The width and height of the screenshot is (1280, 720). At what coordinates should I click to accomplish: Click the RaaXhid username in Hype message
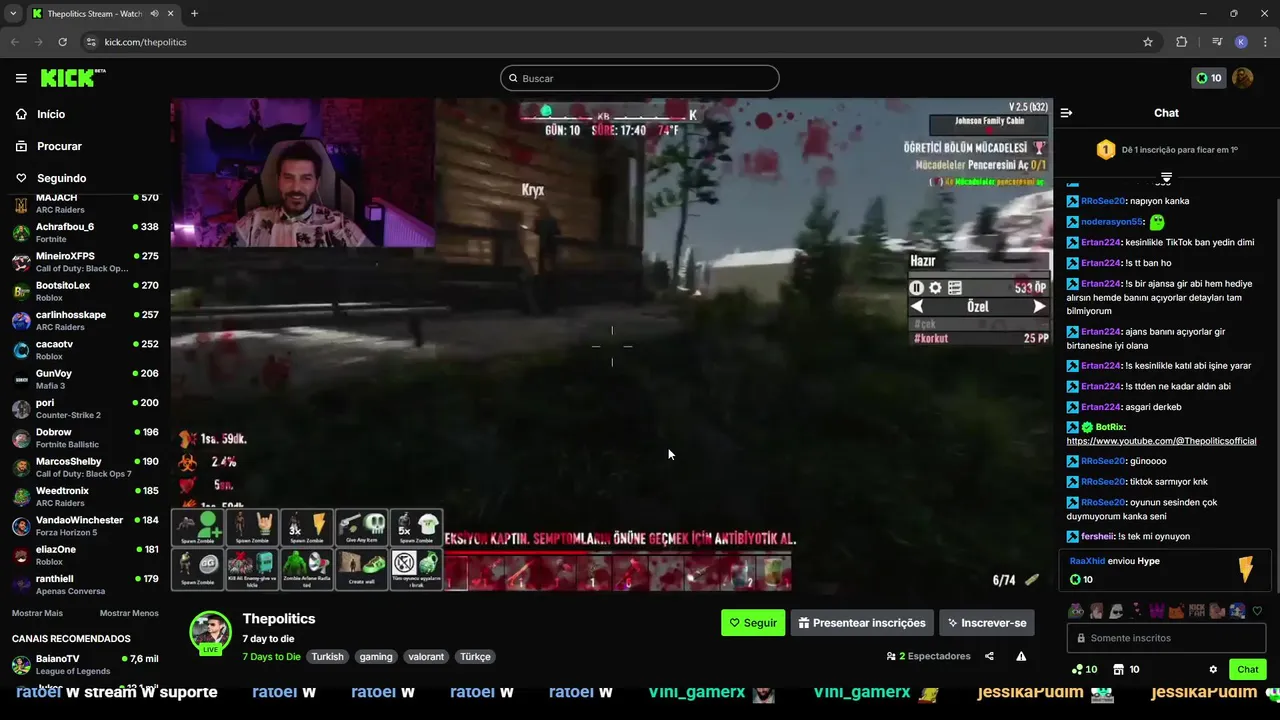[x=1087, y=561]
